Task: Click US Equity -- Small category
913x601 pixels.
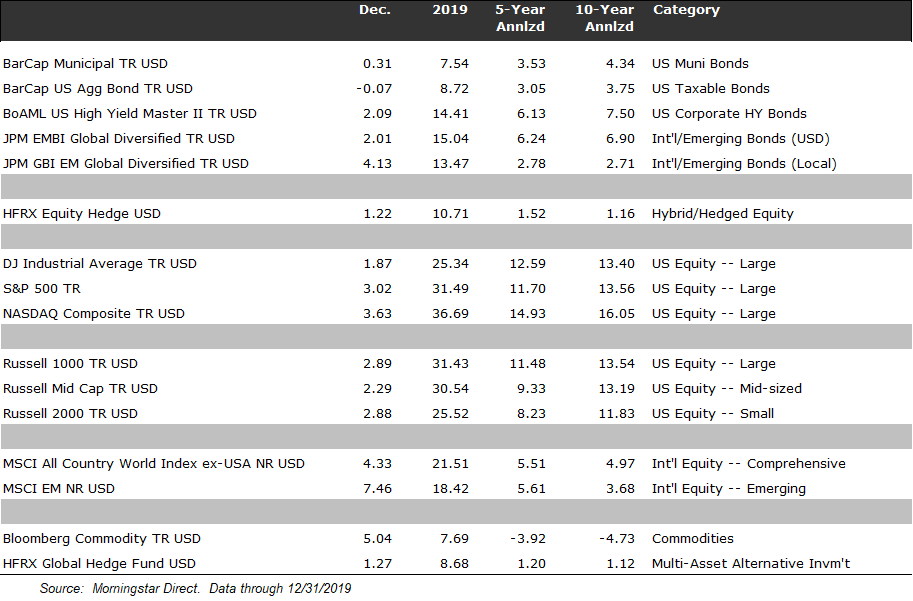Action: (713, 414)
